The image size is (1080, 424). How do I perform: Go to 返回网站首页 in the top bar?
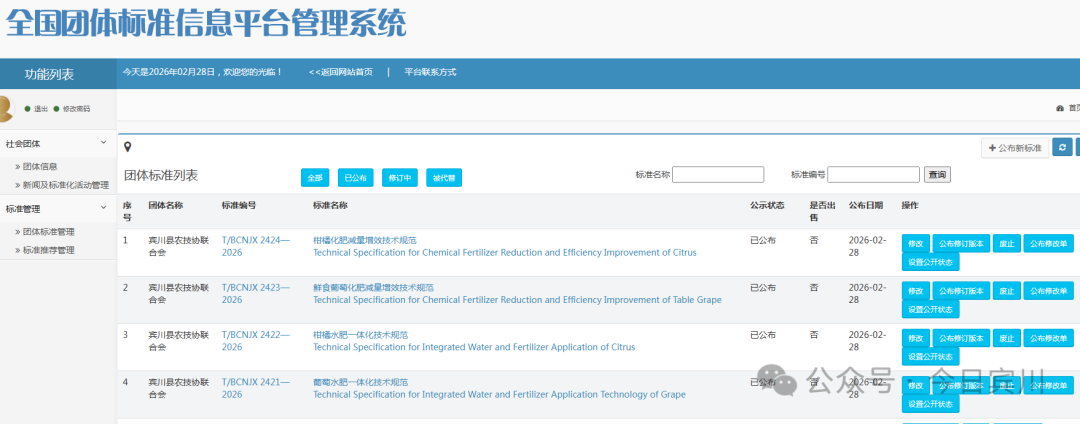[341, 72]
